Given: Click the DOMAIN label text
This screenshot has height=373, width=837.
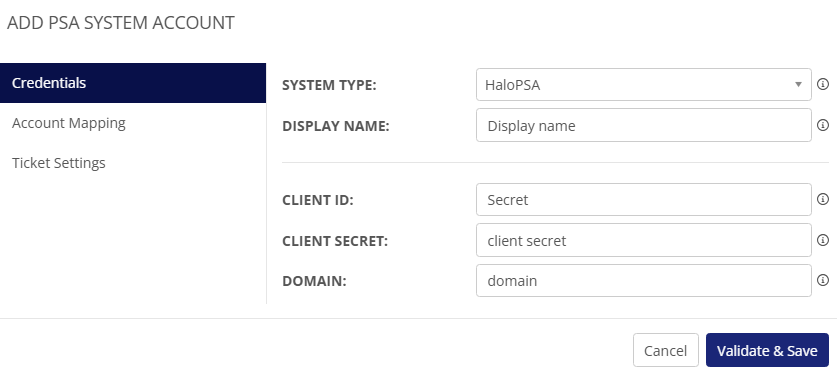Looking at the screenshot, I should pos(314,281).
